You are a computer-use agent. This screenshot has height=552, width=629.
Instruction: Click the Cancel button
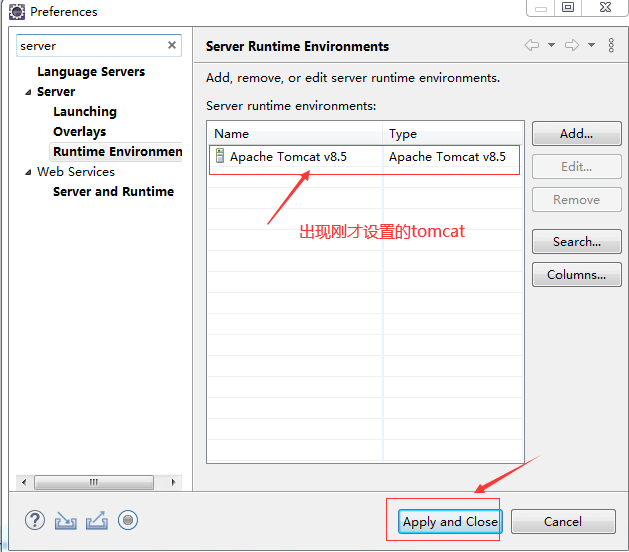click(563, 522)
